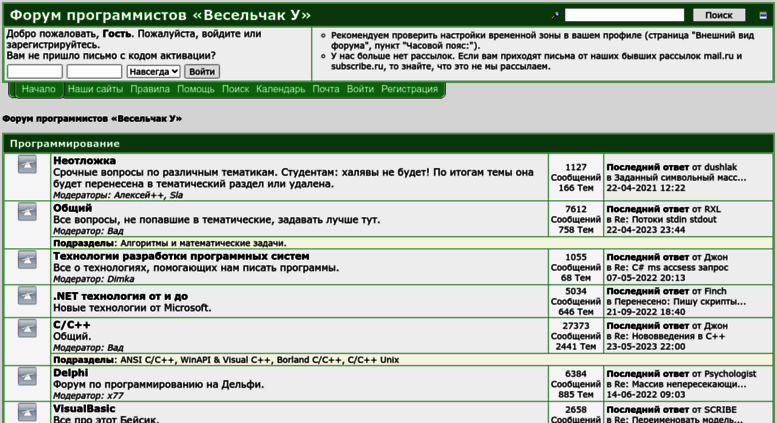The image size is (777, 423).
Task: Click the breadcrumb Форум программистов «Весельчак У»
Action: (x=92, y=119)
